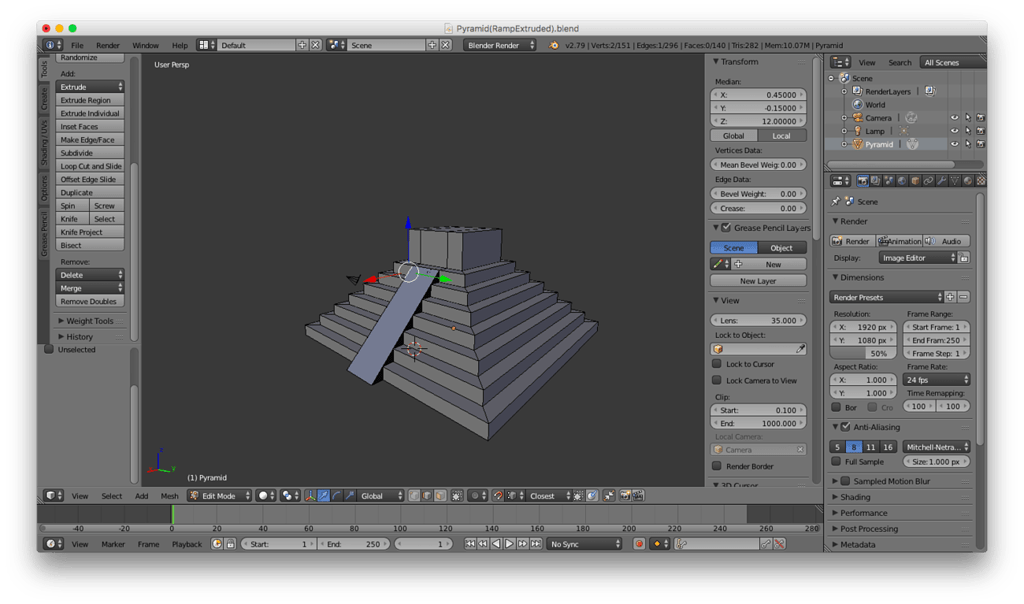Click the Subdivide button
Image resolution: width=1024 pixels, height=604 pixels.
(90, 153)
